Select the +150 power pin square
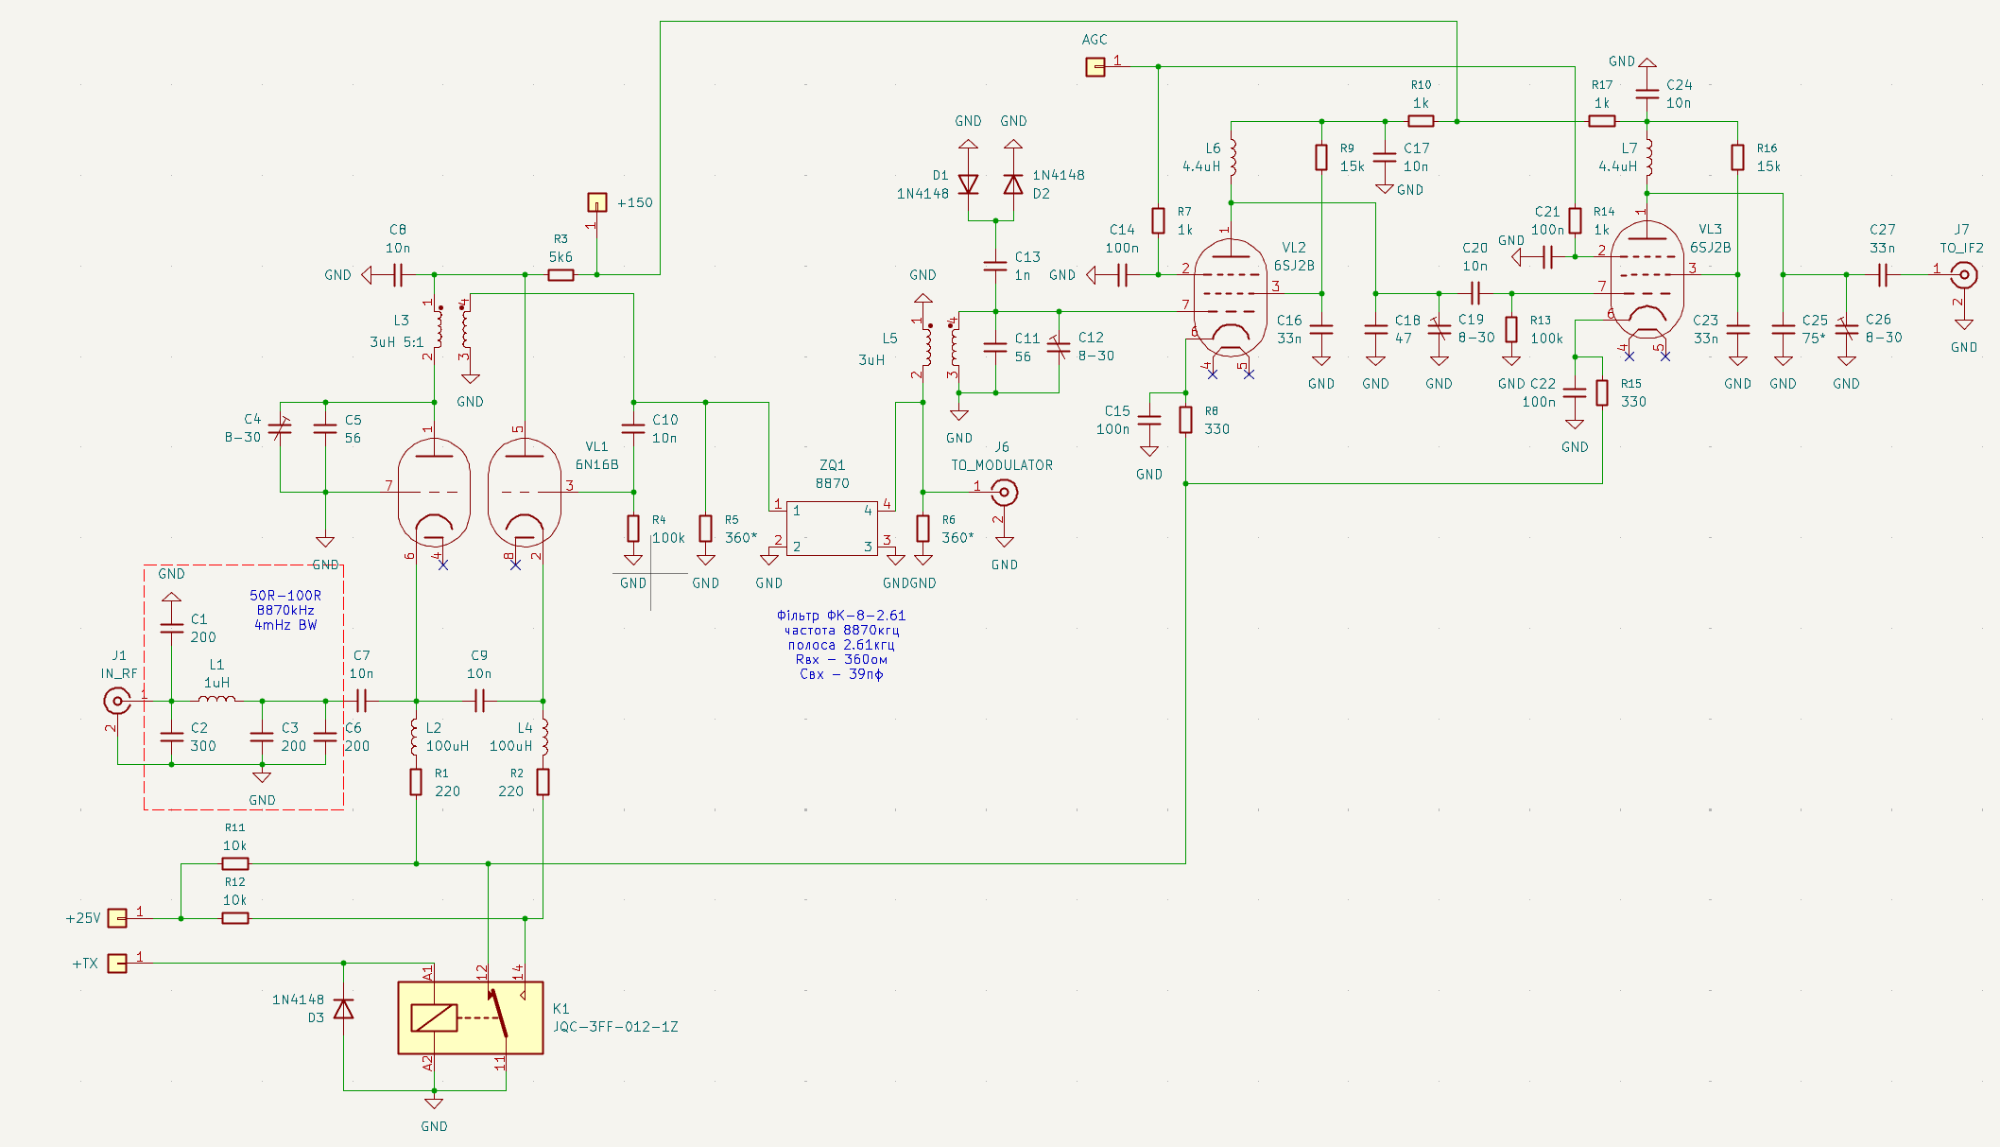The image size is (2000, 1147). [x=596, y=203]
